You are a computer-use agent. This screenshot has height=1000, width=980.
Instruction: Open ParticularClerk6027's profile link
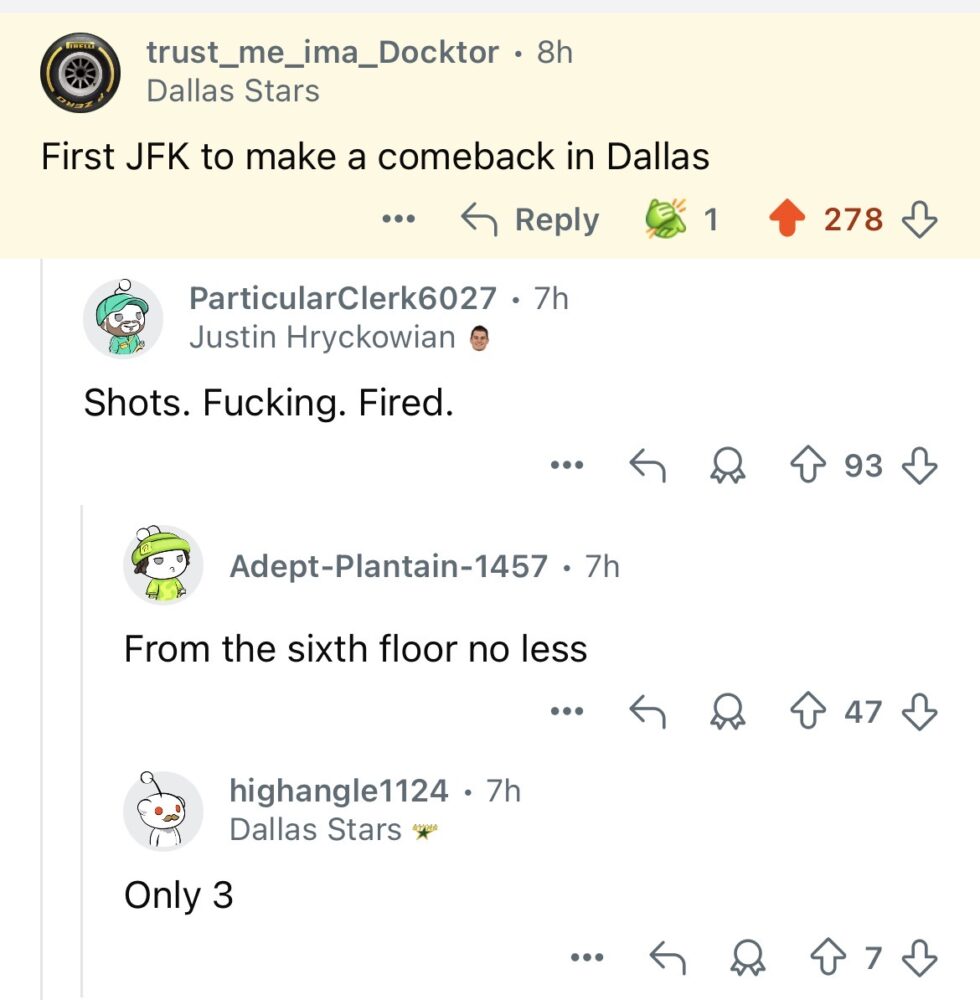pos(342,298)
